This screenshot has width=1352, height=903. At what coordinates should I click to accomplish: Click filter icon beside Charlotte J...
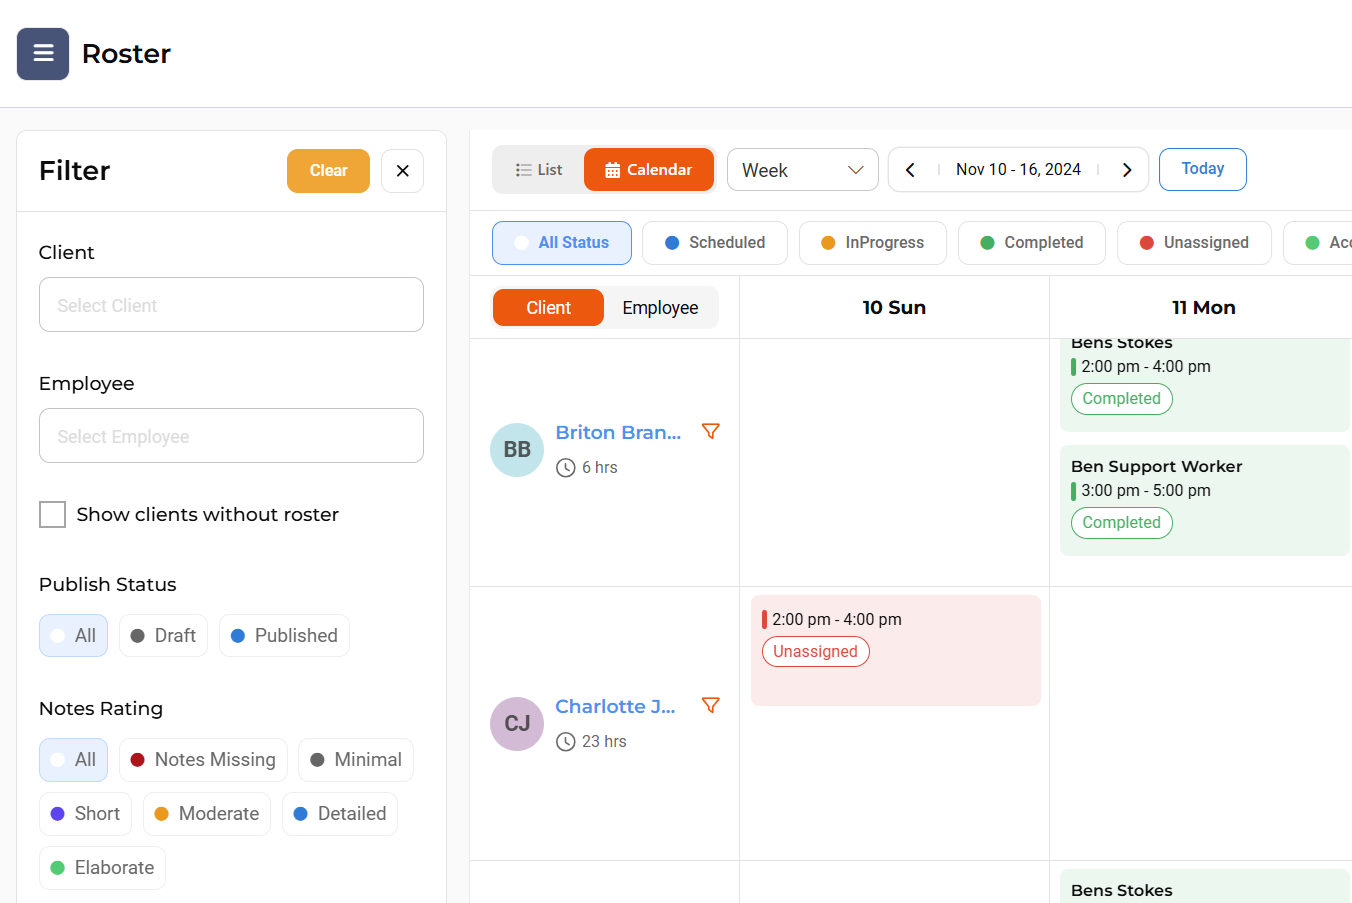(x=711, y=706)
